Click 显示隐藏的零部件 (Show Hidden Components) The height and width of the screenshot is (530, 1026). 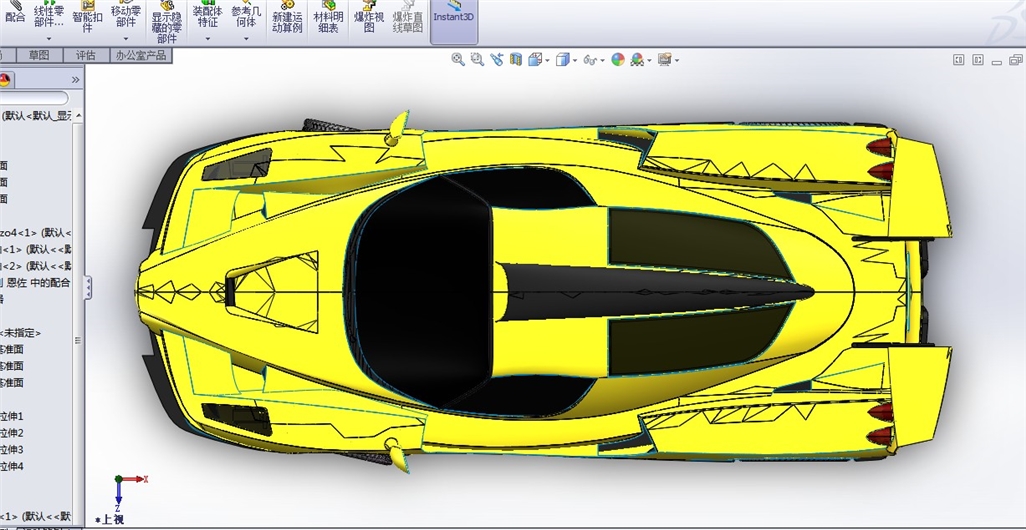tap(167, 22)
